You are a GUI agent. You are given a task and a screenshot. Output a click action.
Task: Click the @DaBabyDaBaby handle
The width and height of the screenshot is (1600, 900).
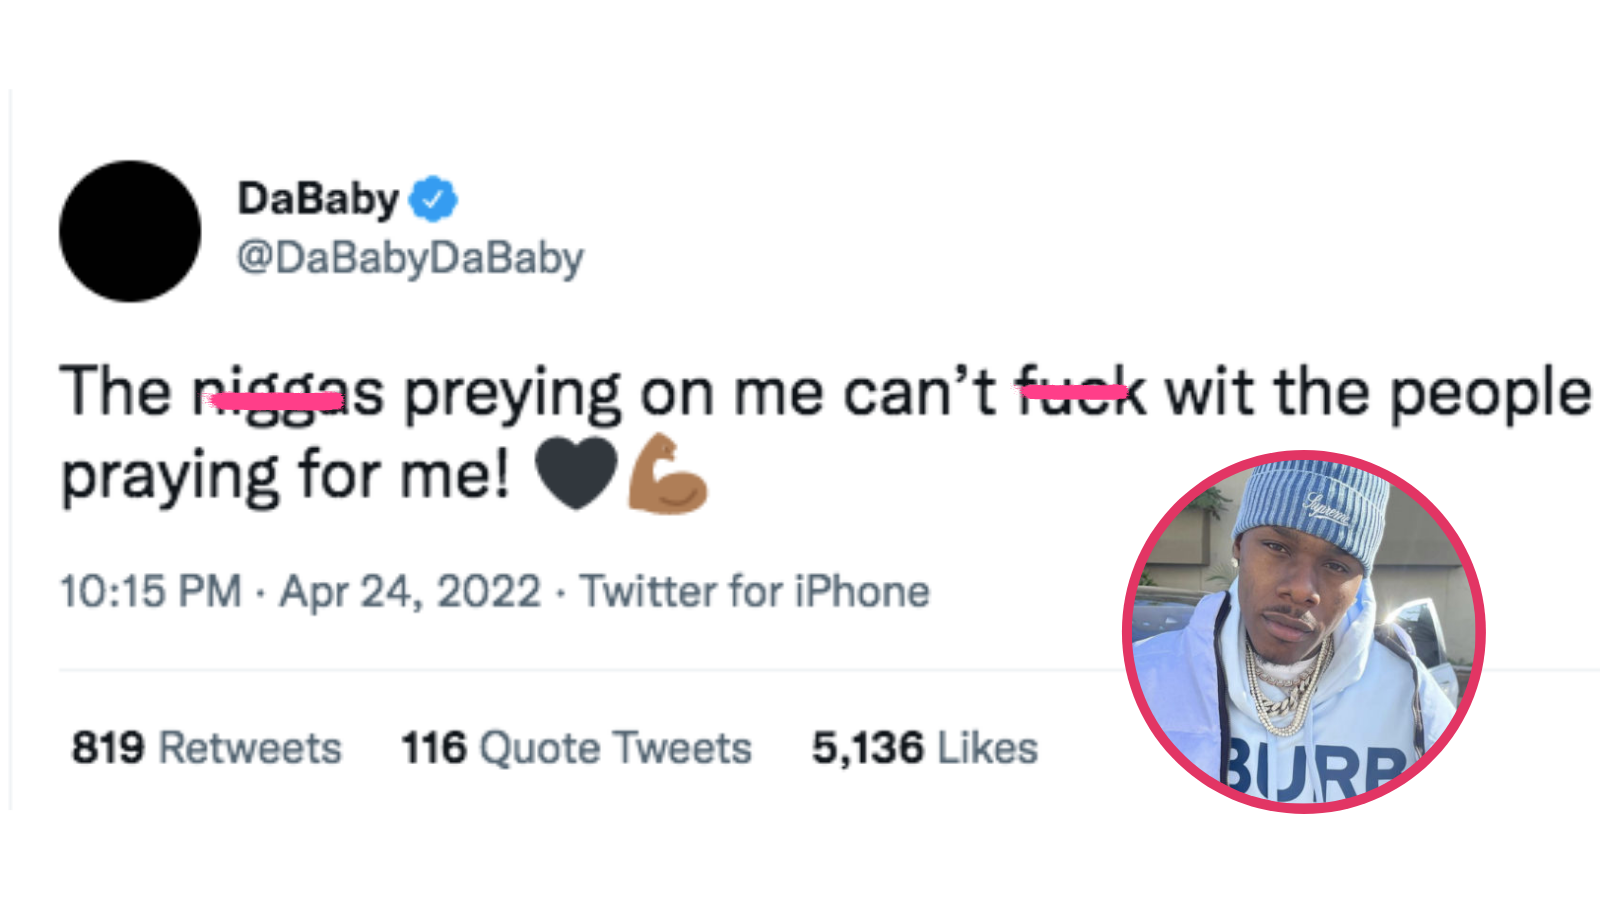[x=409, y=257]
